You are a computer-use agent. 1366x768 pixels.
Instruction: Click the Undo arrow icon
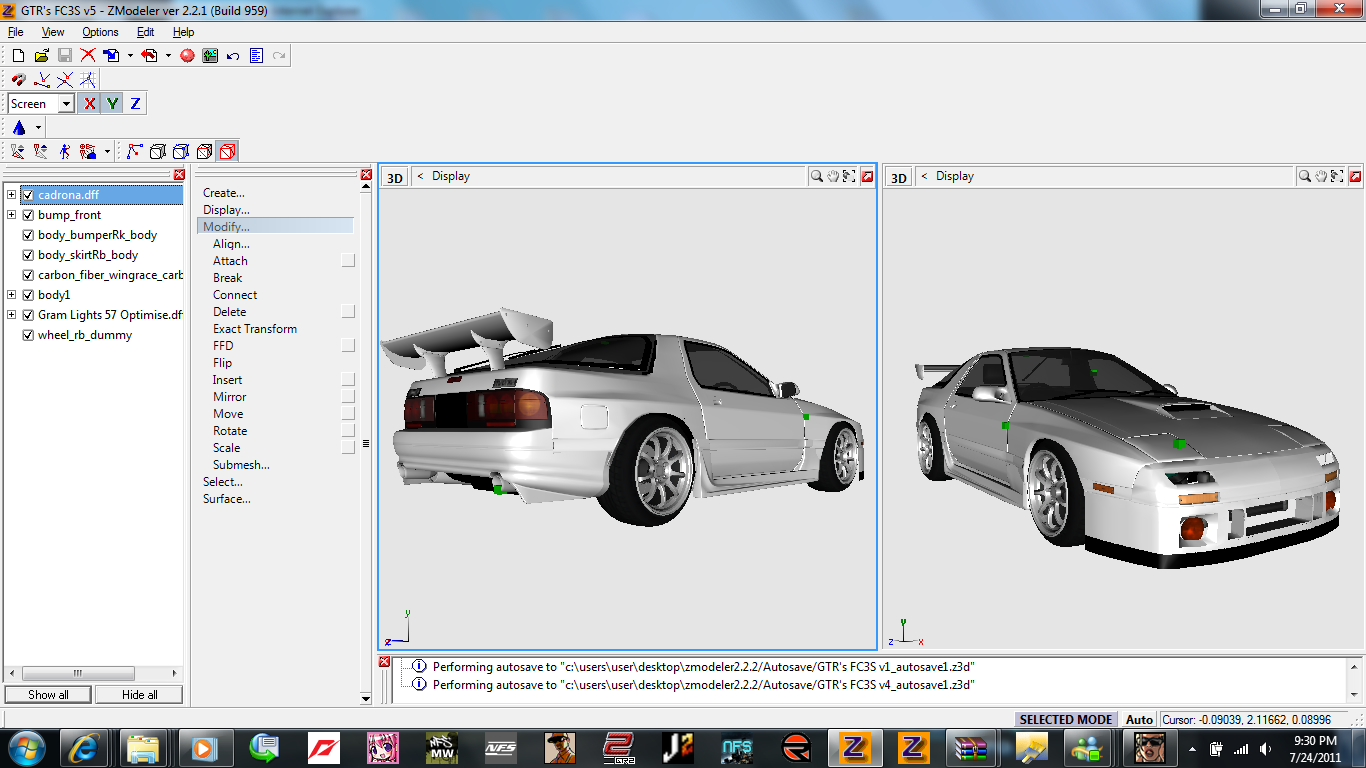pos(233,56)
